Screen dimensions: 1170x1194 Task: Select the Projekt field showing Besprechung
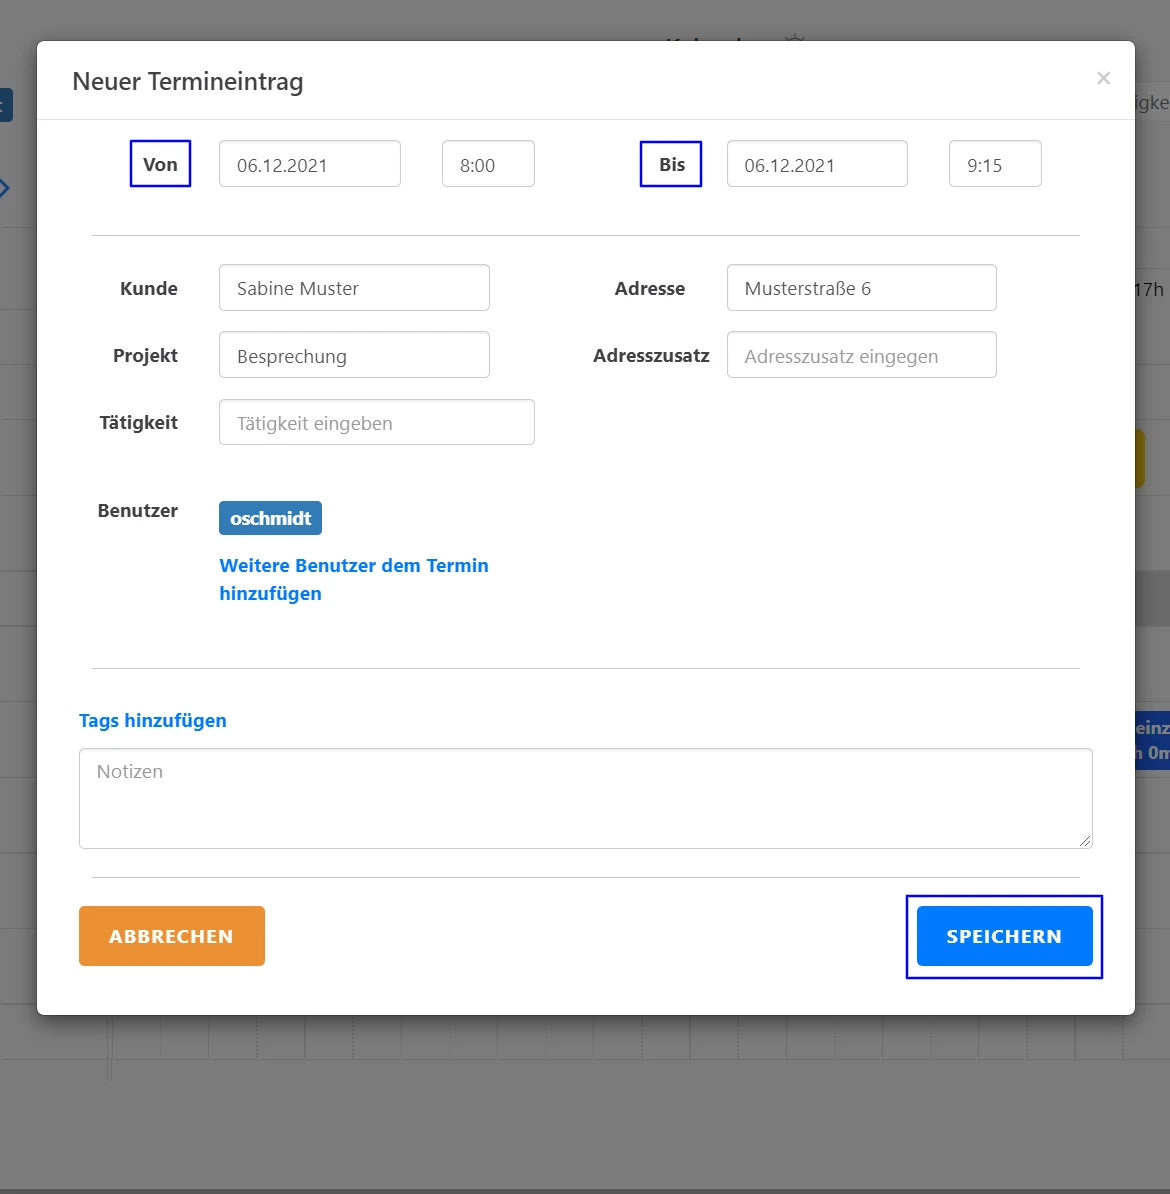(x=354, y=355)
